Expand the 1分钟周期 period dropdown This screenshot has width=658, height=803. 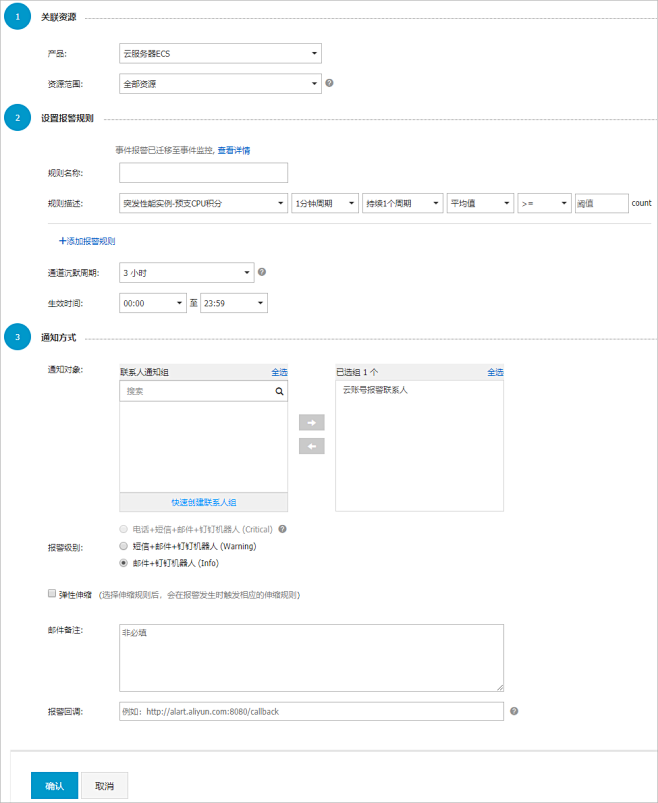tap(325, 203)
